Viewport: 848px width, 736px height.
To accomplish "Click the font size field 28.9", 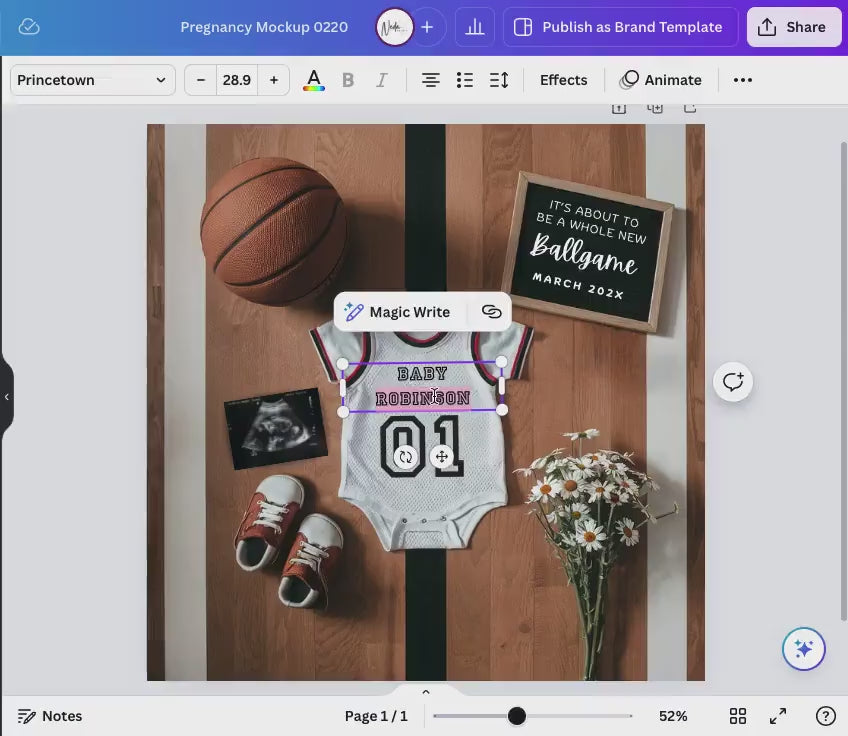I will pyautogui.click(x=237, y=80).
